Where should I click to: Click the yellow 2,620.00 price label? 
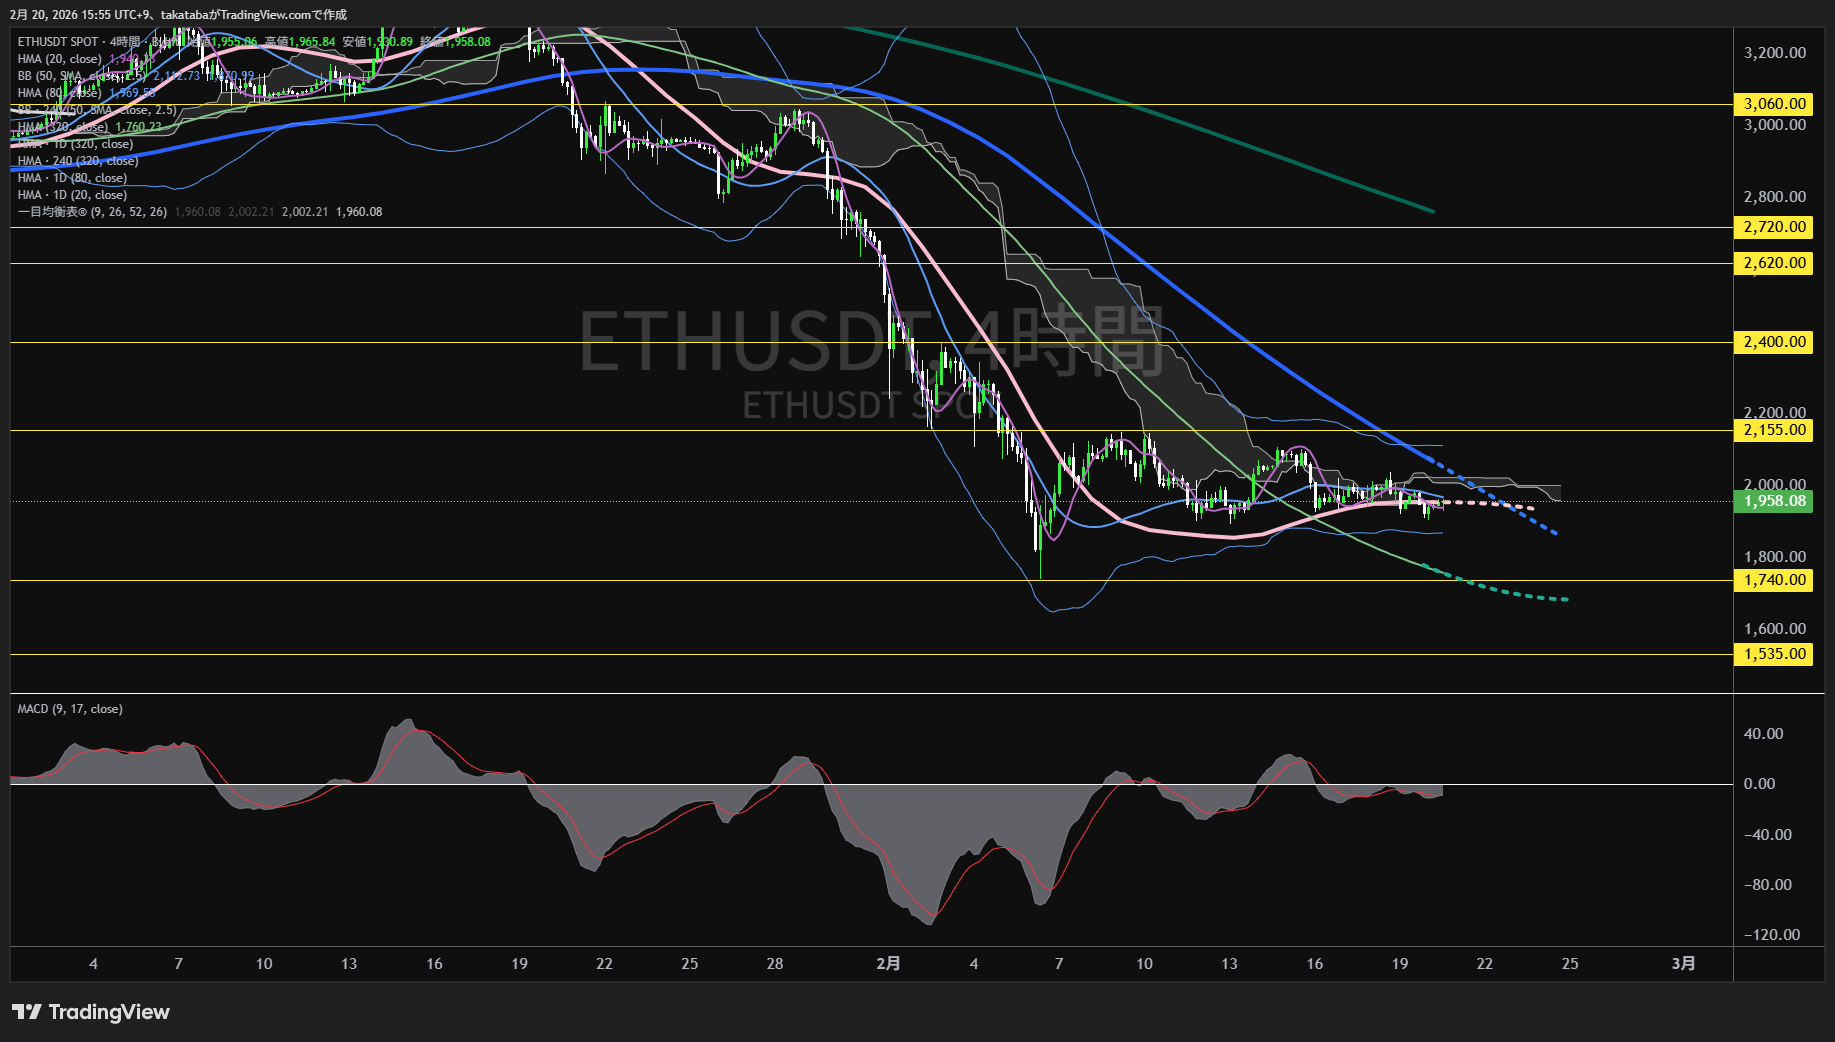[1775, 263]
